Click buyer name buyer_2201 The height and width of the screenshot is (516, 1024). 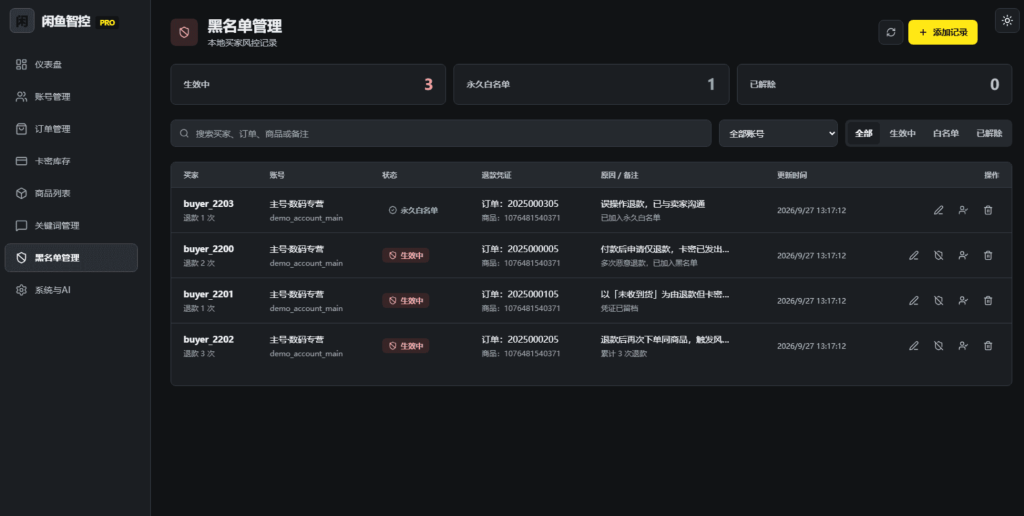[208, 294]
